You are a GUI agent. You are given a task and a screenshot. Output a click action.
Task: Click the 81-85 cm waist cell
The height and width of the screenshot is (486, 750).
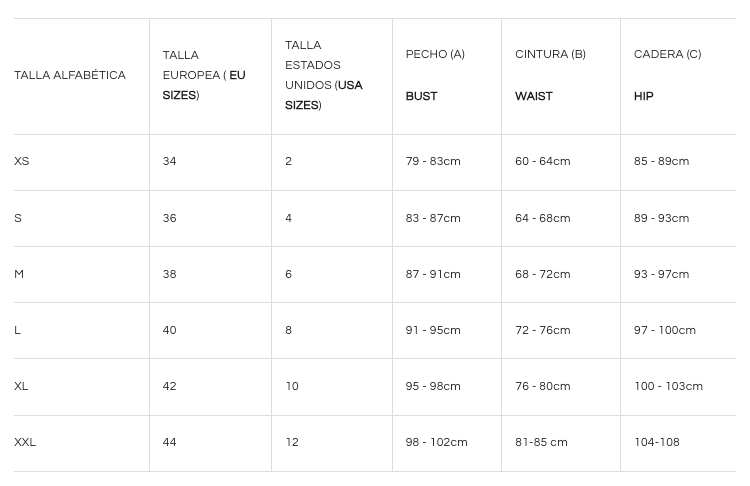click(541, 442)
